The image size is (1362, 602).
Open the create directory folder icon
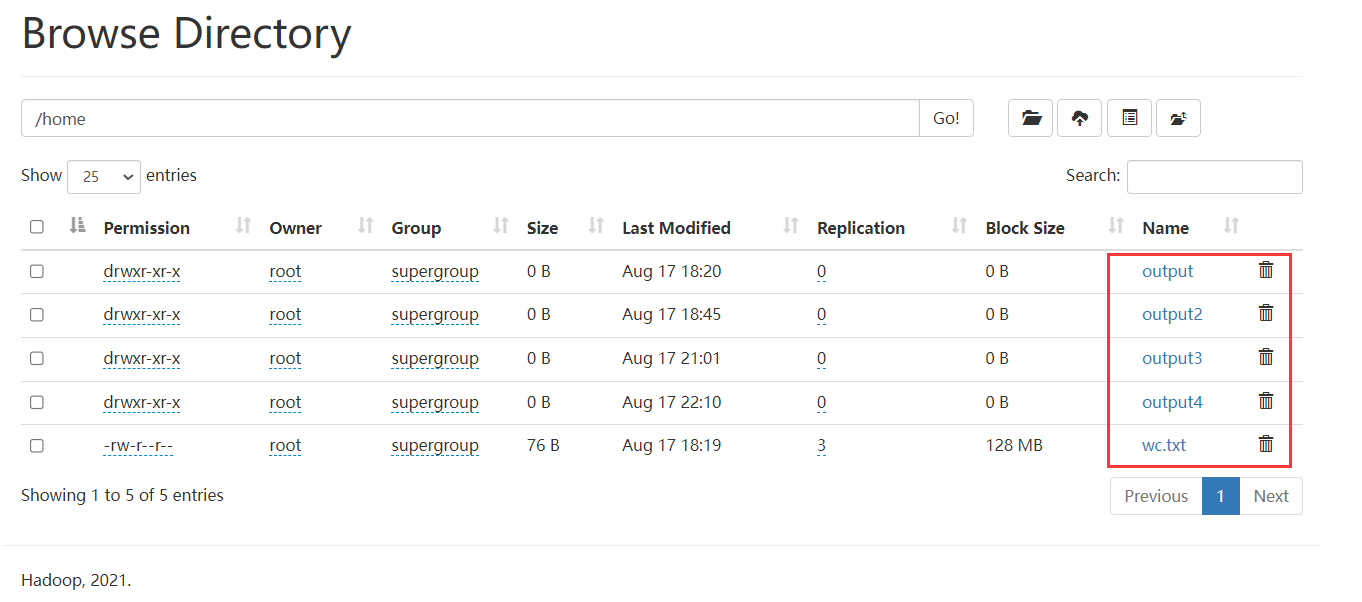pos(1031,118)
